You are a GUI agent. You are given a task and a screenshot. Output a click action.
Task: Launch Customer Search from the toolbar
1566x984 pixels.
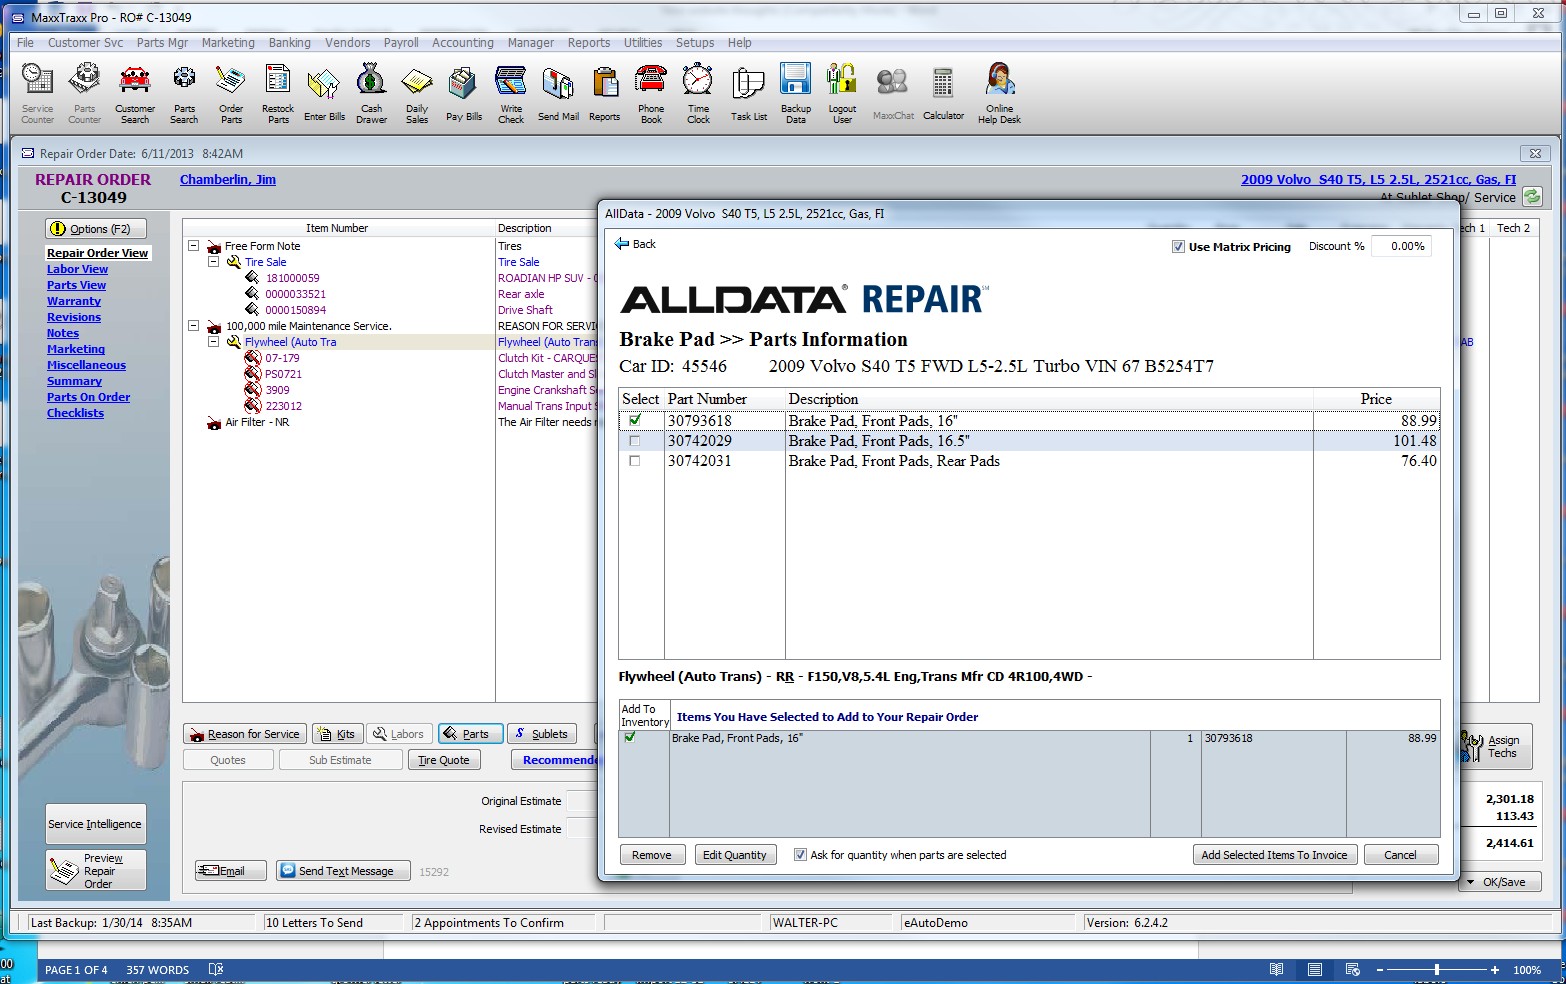(x=134, y=93)
